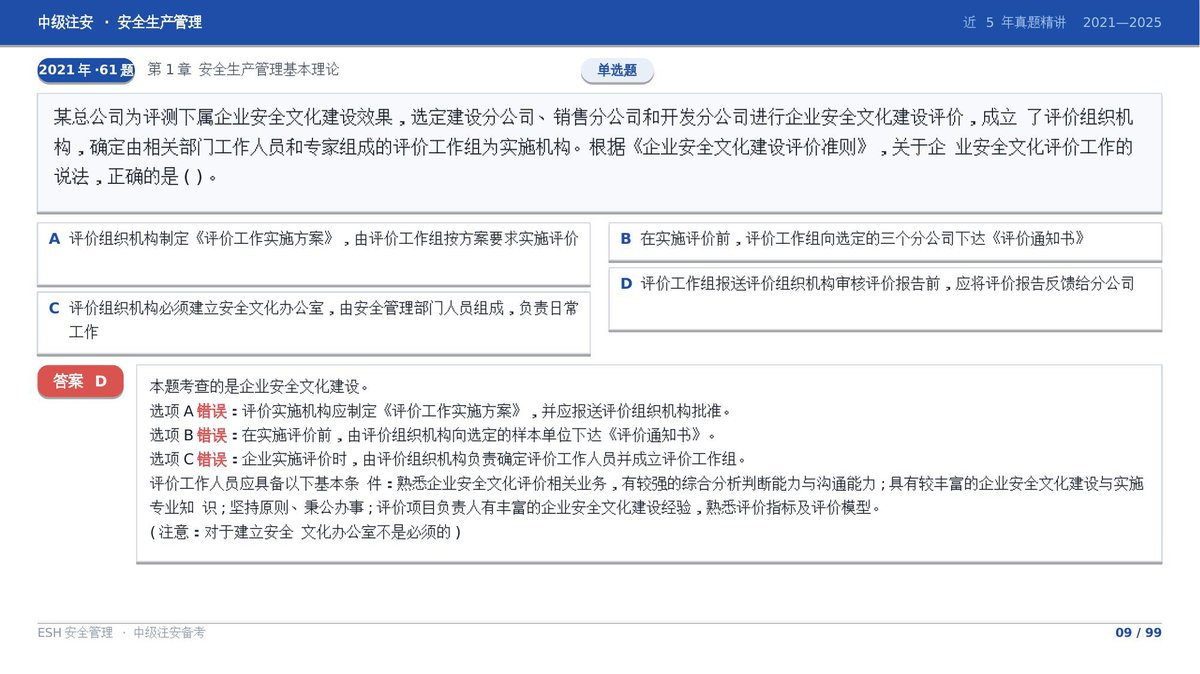This screenshot has width=1200, height=674.
Task: Click the 近5年真题精讲 2021—2025 header text
Action: 1062,22
